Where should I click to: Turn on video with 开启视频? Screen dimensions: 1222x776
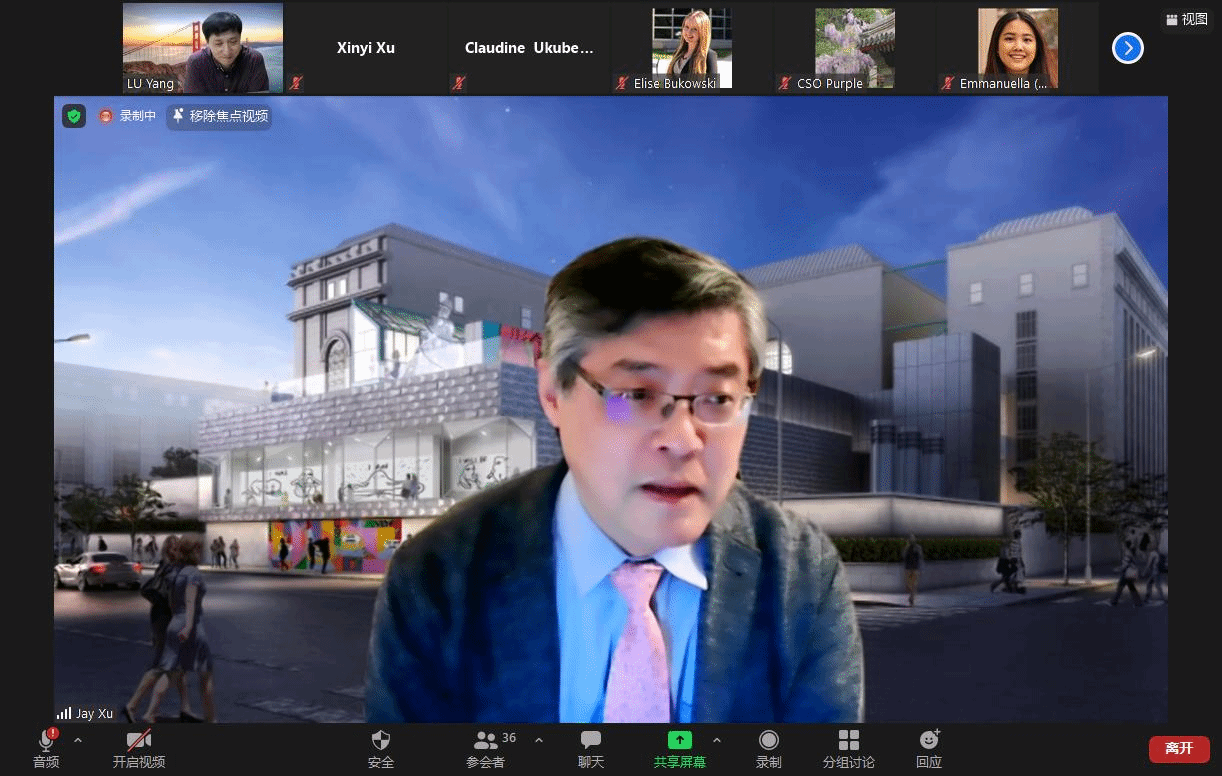pyautogui.click(x=138, y=741)
